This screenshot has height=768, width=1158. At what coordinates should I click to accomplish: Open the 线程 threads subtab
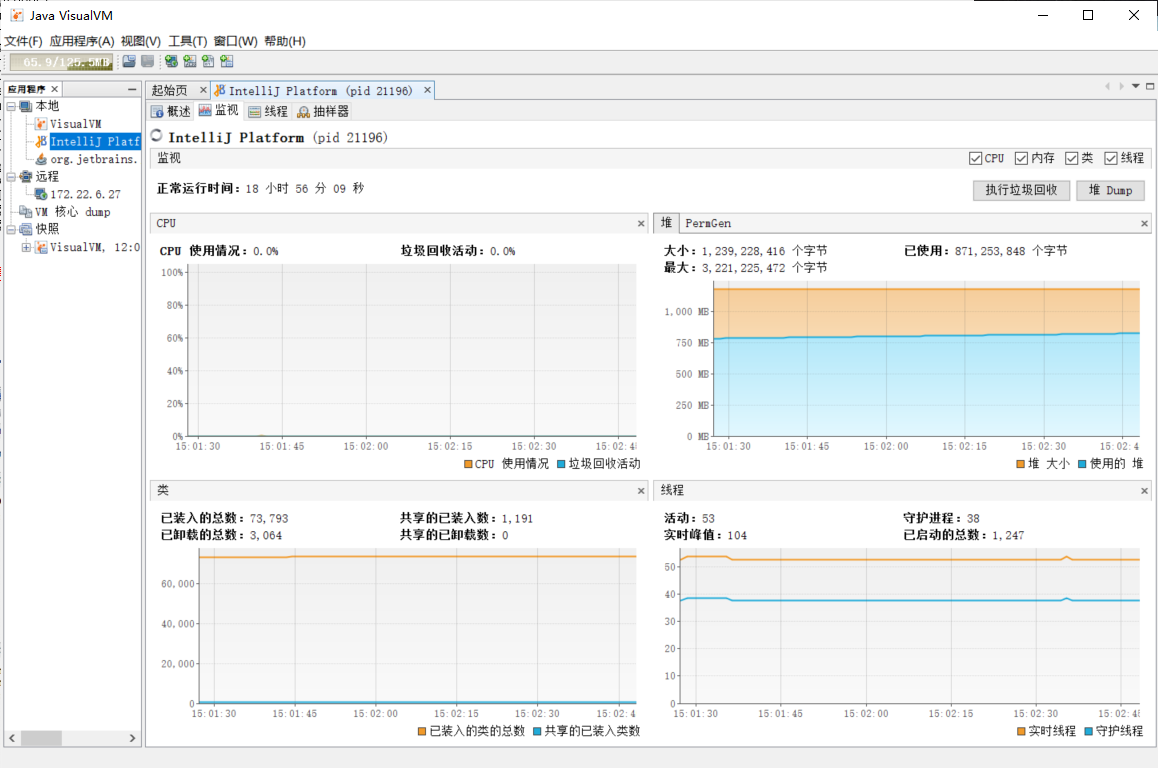click(267, 112)
